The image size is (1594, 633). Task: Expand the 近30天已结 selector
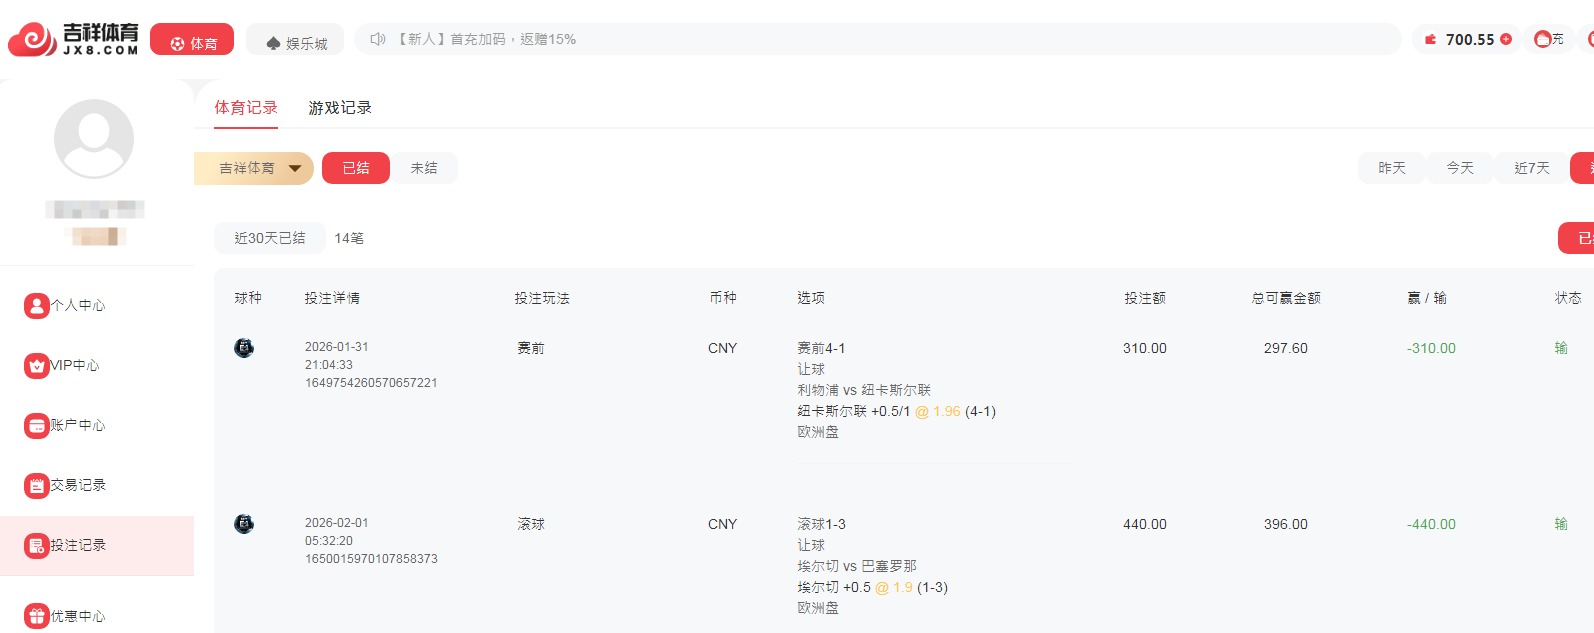268,237
